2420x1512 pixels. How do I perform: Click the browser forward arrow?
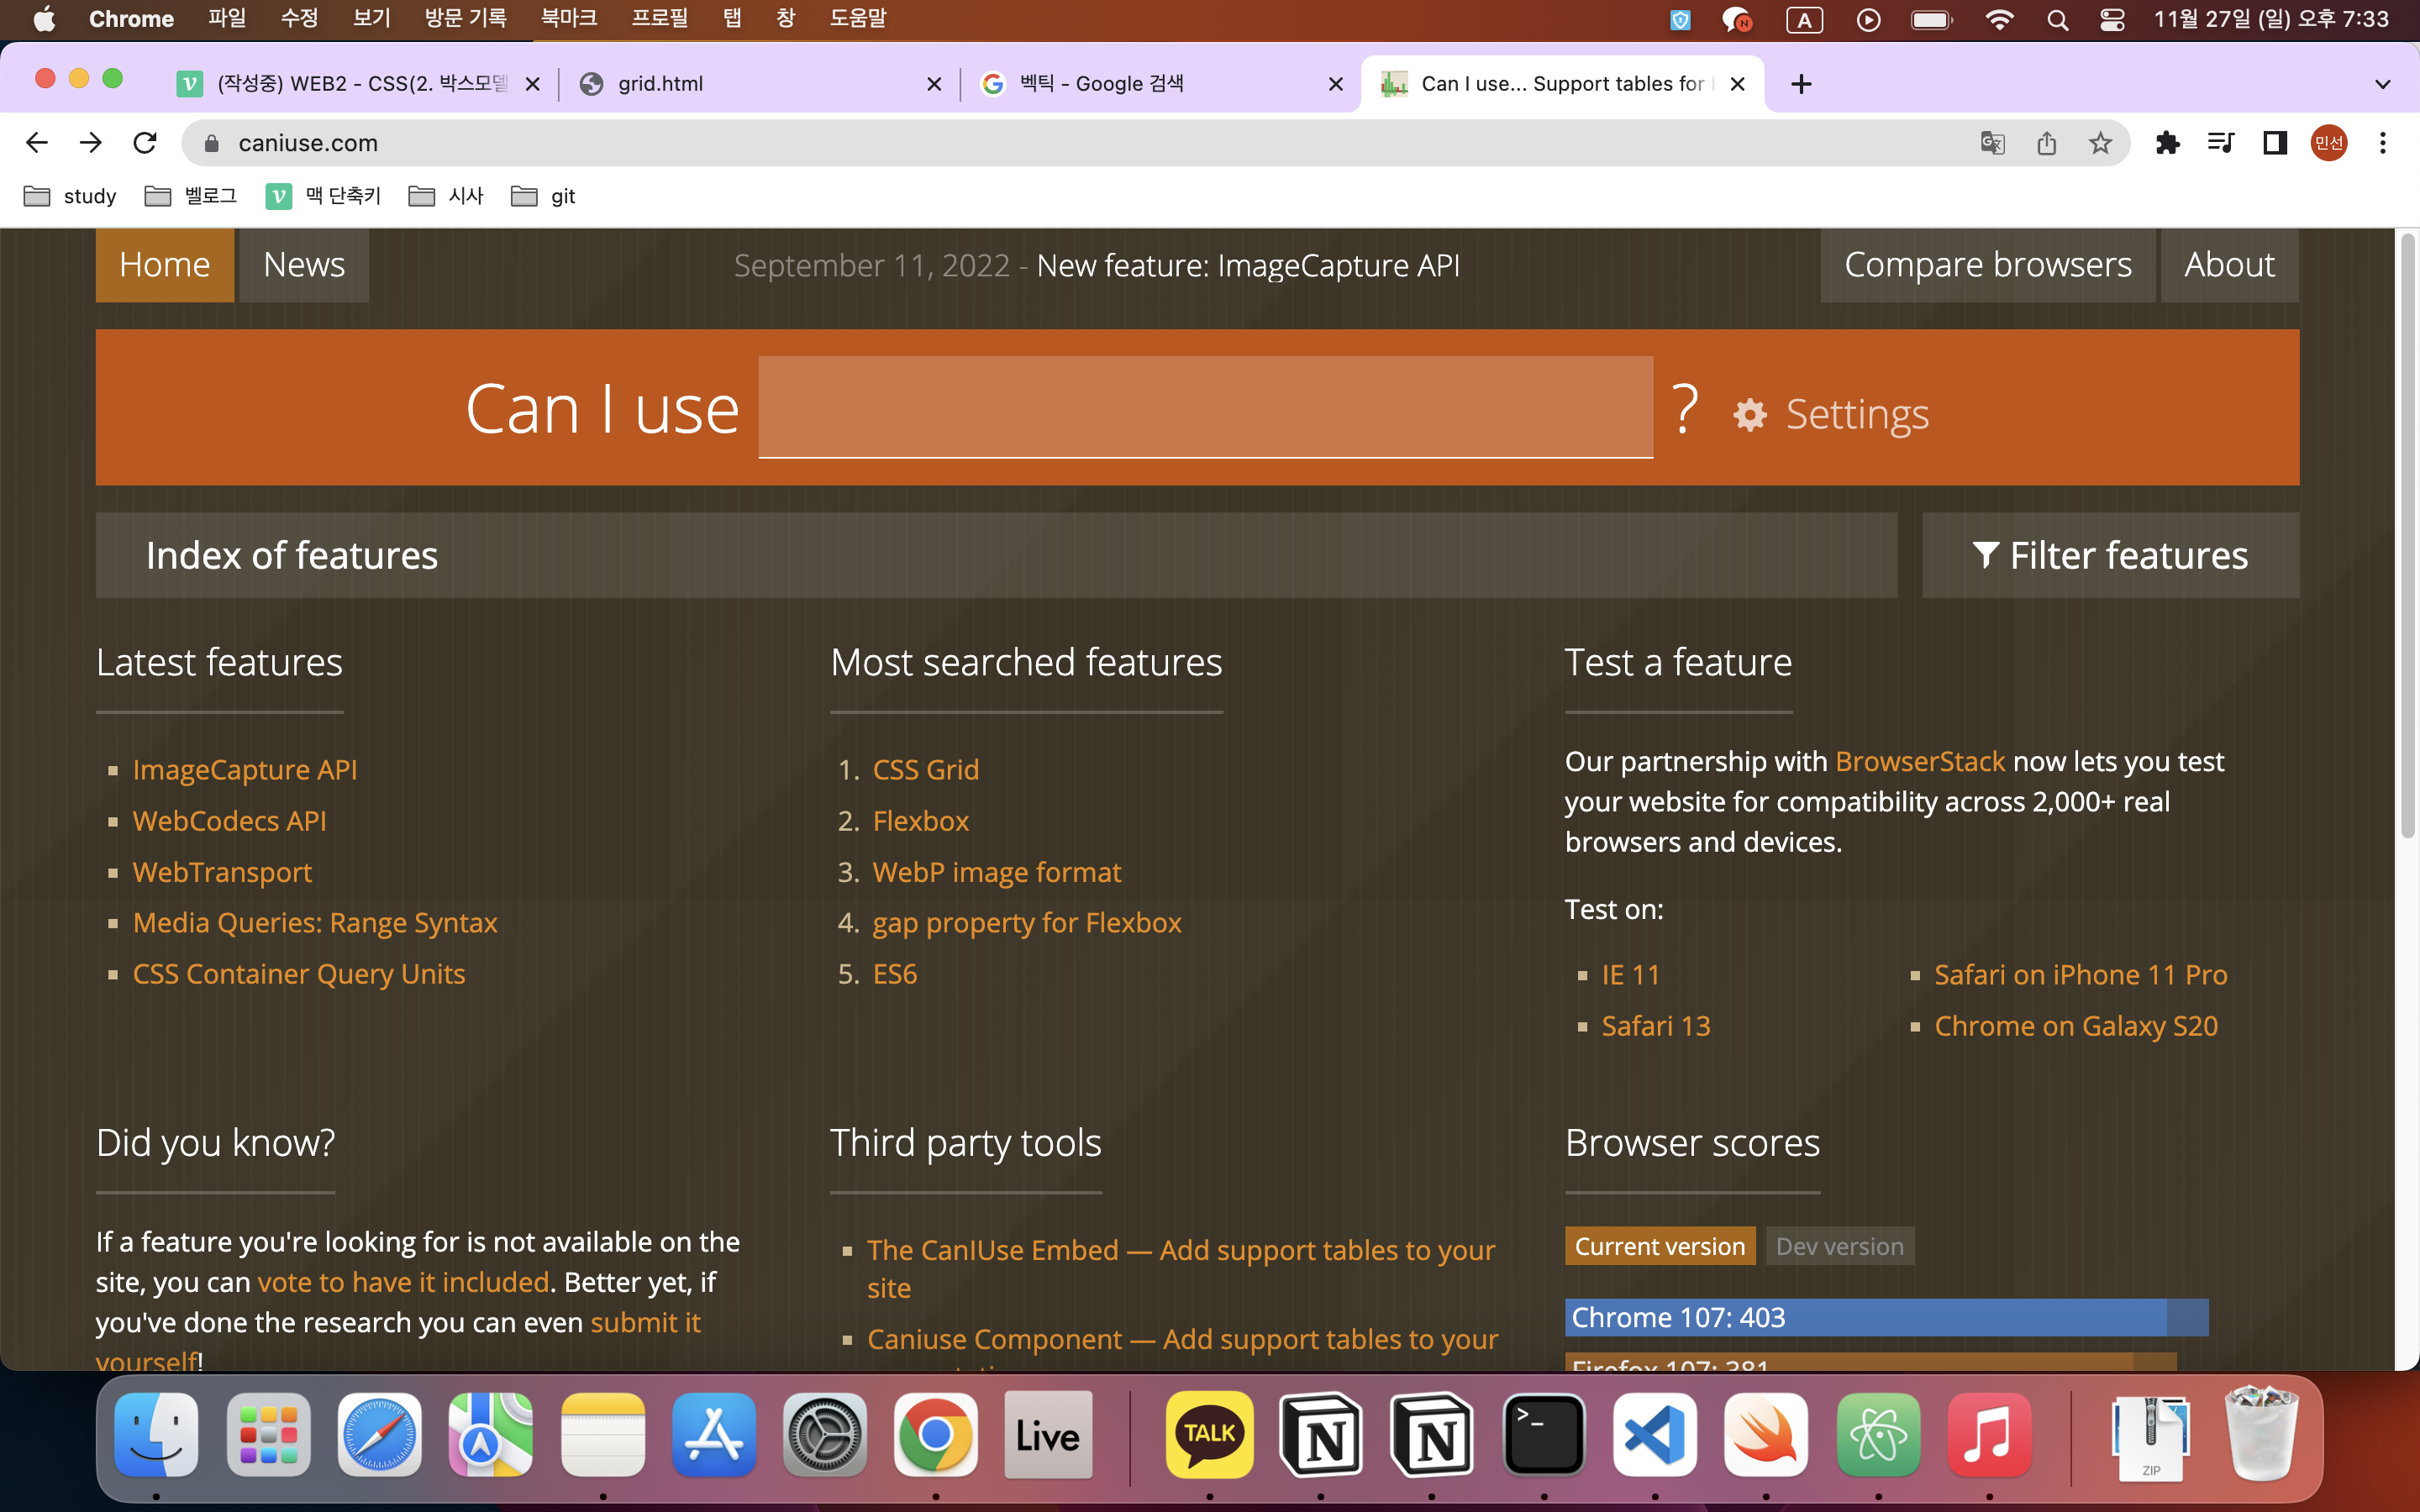pos(91,143)
